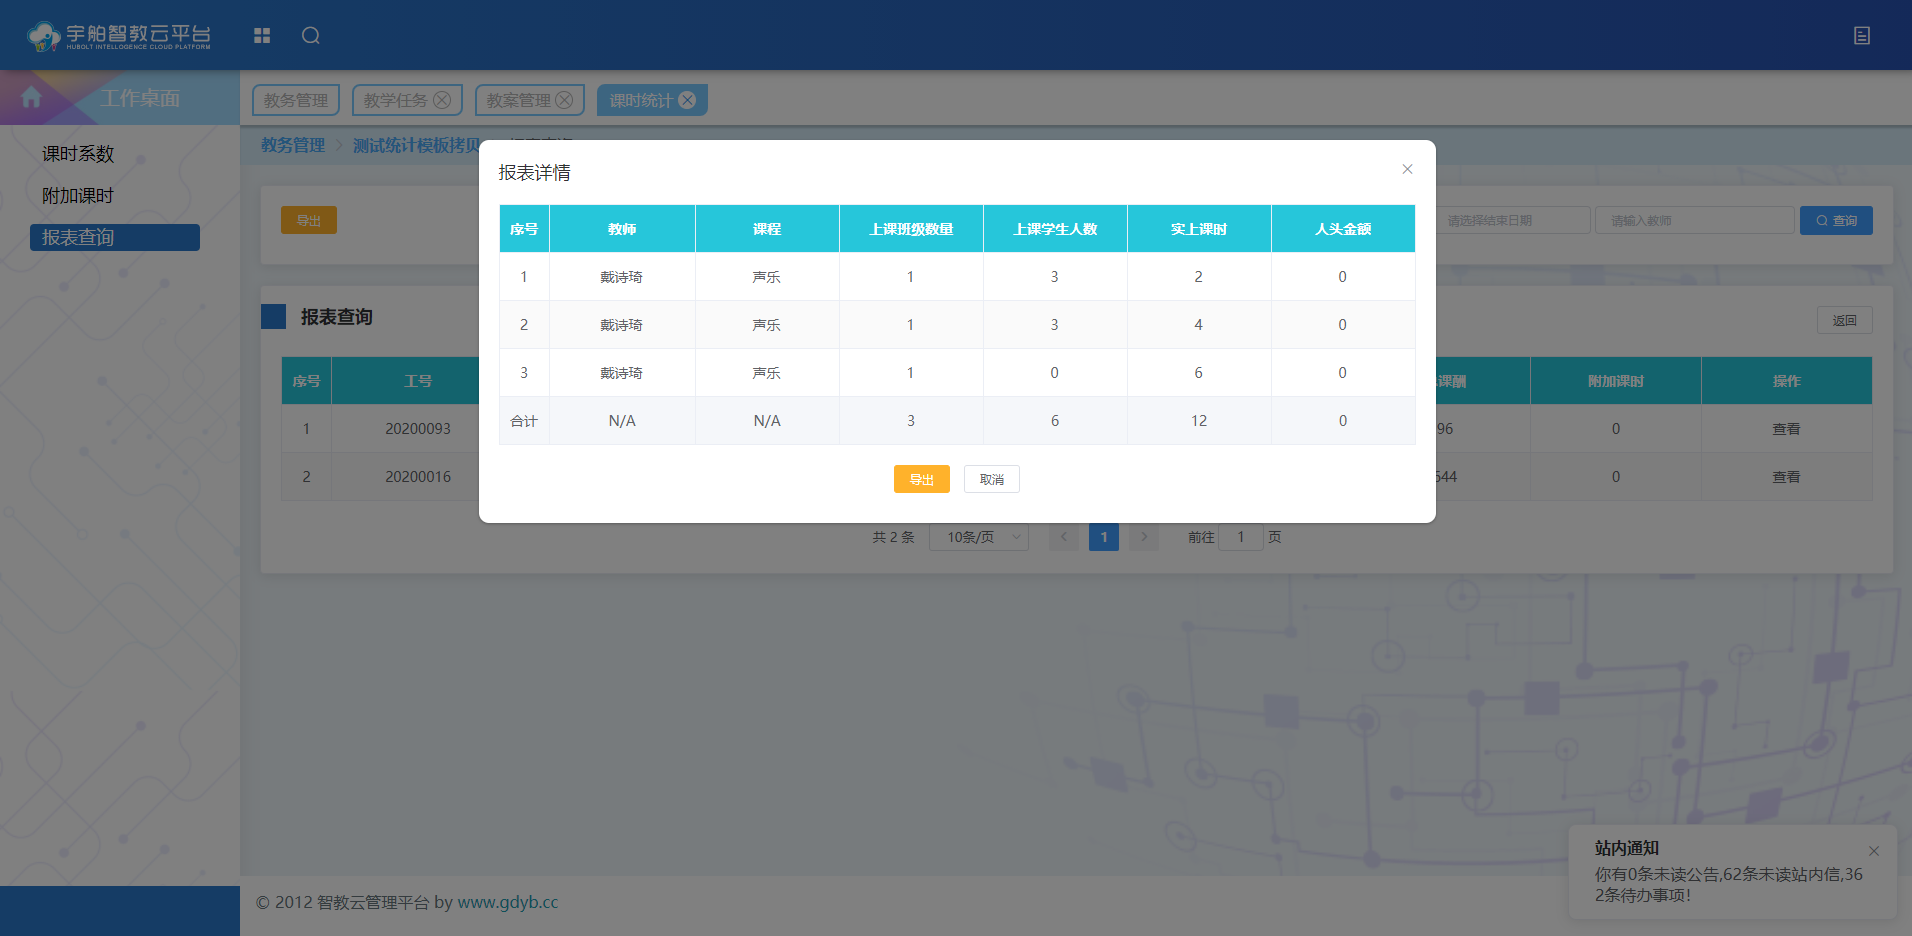Open 课时系数 in the sidebar
The height and width of the screenshot is (936, 1912).
point(78,154)
